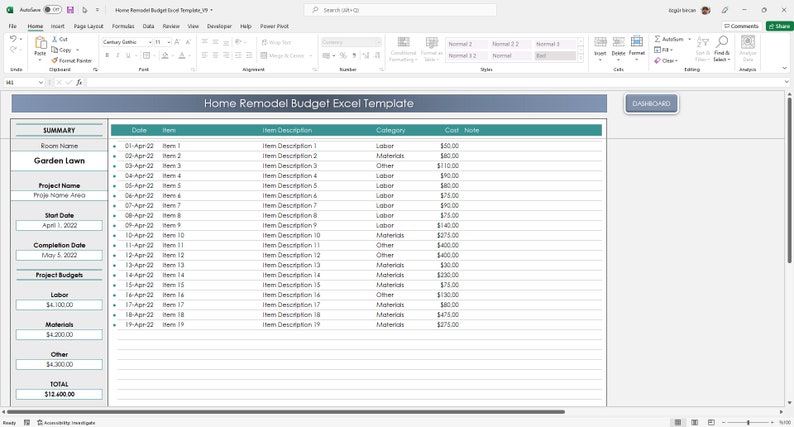This screenshot has height=427, width=794.
Task: Click the Paste clipboard icon
Action: pyautogui.click(x=40, y=44)
